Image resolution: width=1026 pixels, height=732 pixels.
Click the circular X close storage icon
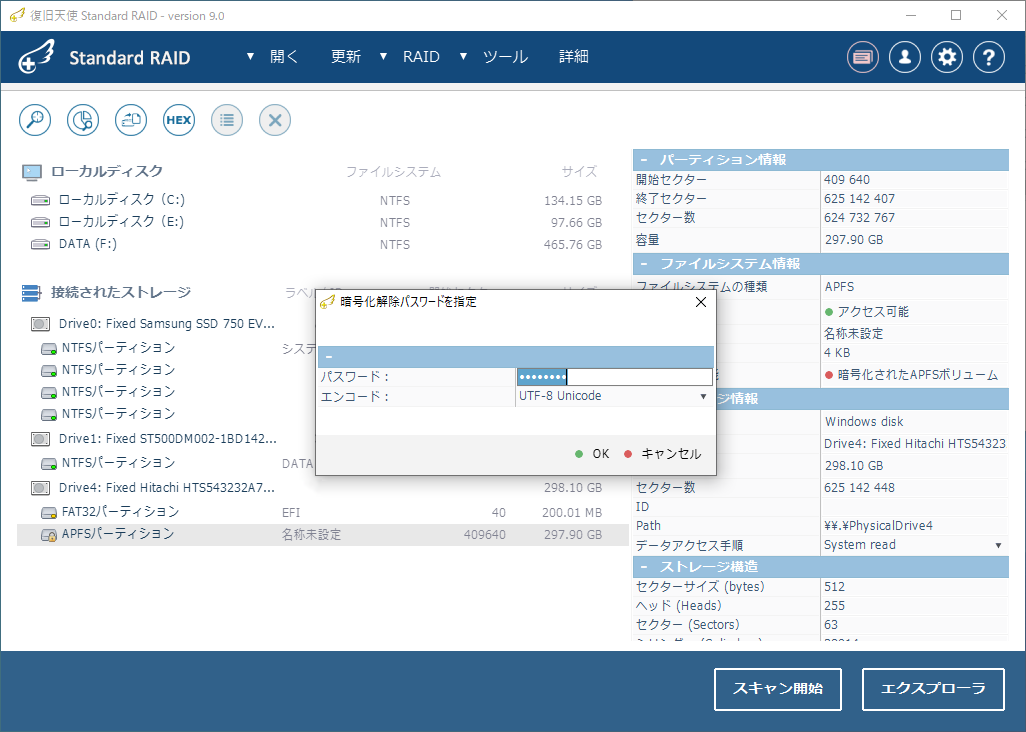[275, 120]
